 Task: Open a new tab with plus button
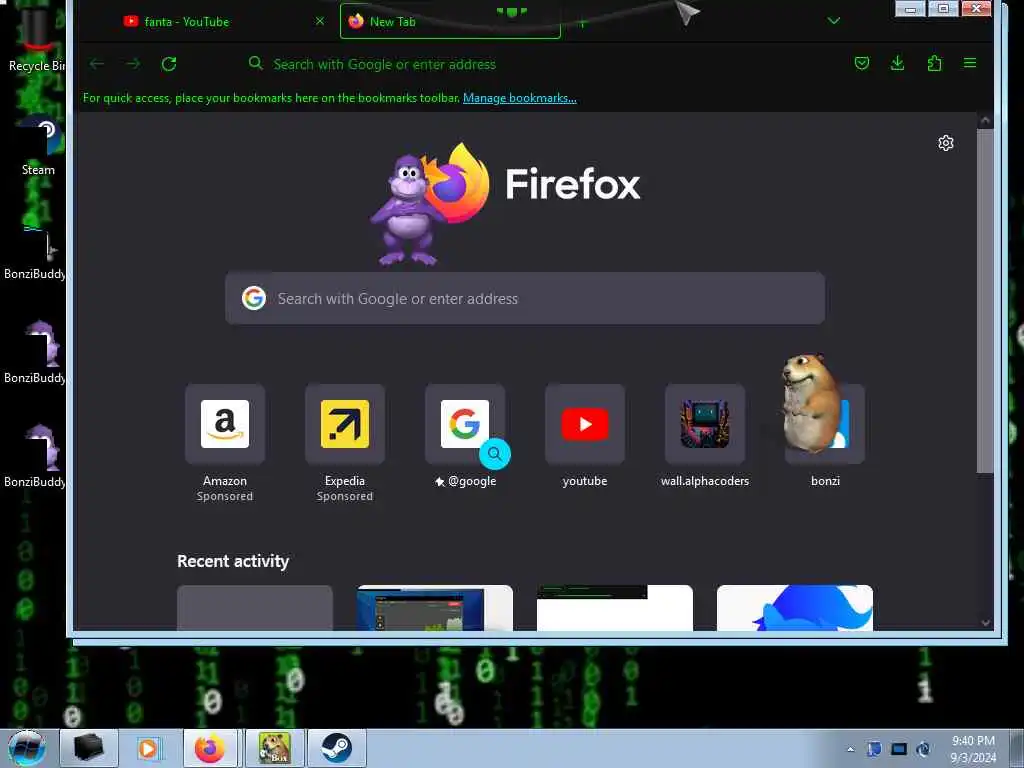click(583, 23)
